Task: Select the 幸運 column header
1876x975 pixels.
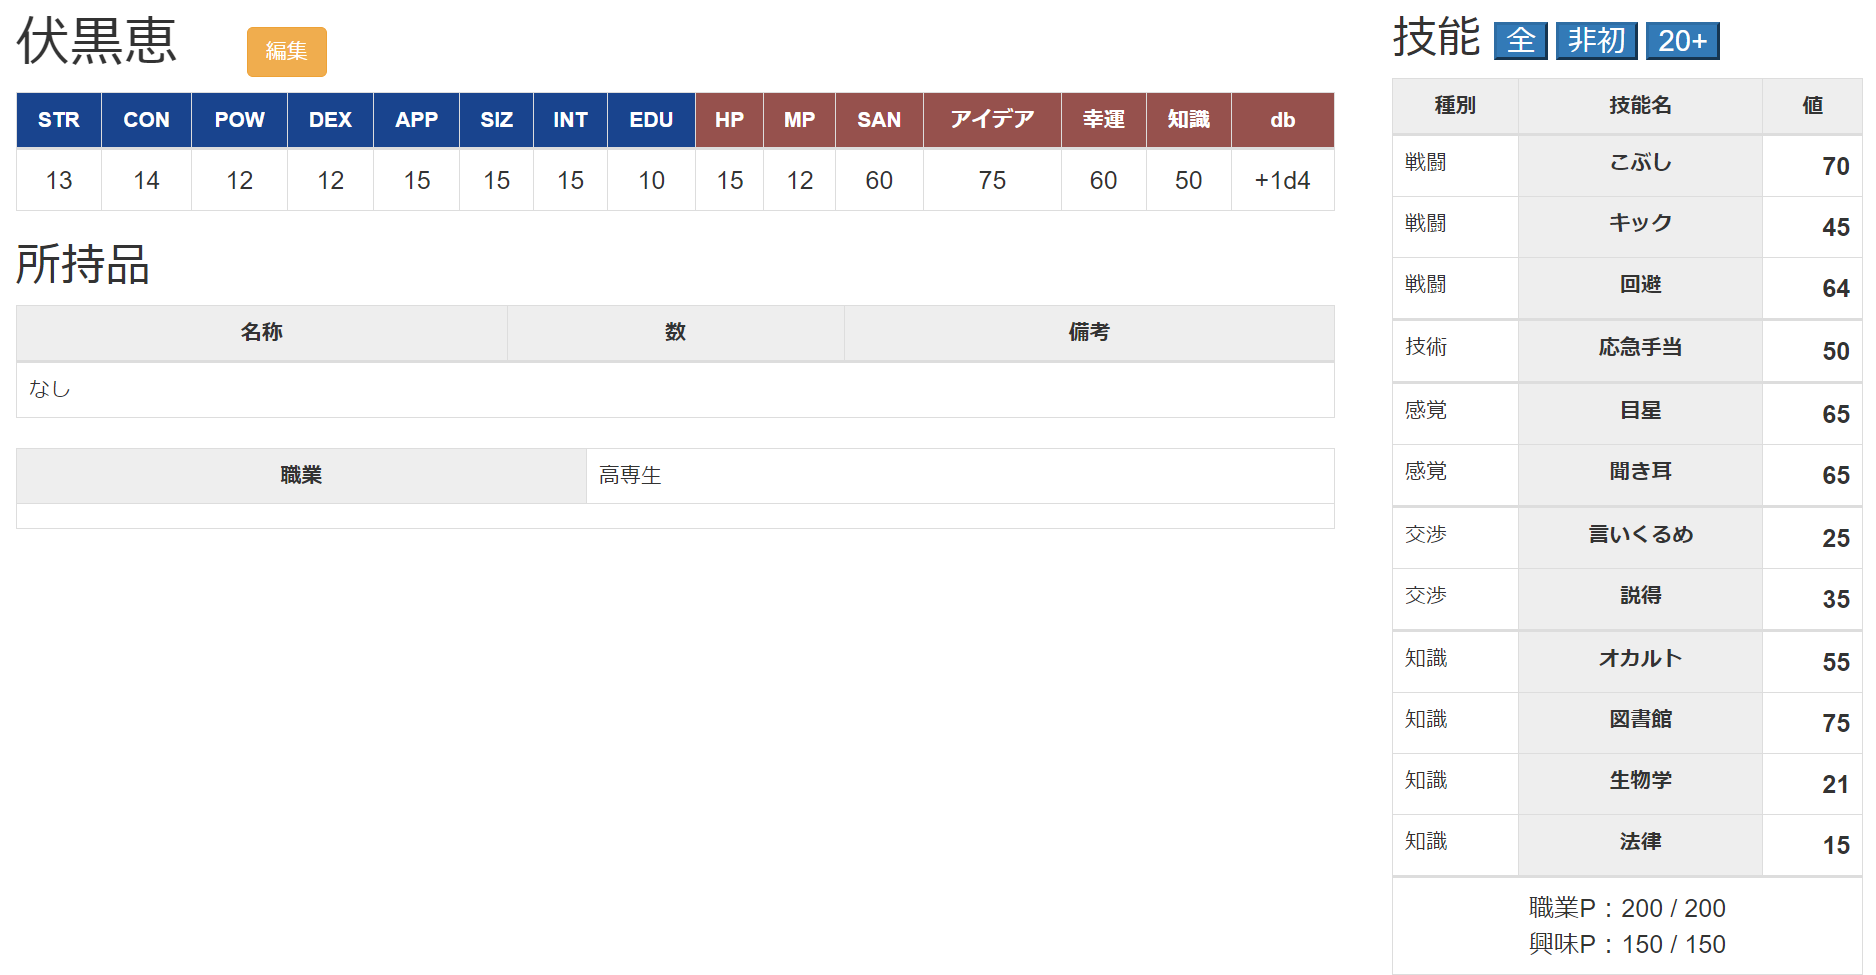Action: click(x=1104, y=120)
